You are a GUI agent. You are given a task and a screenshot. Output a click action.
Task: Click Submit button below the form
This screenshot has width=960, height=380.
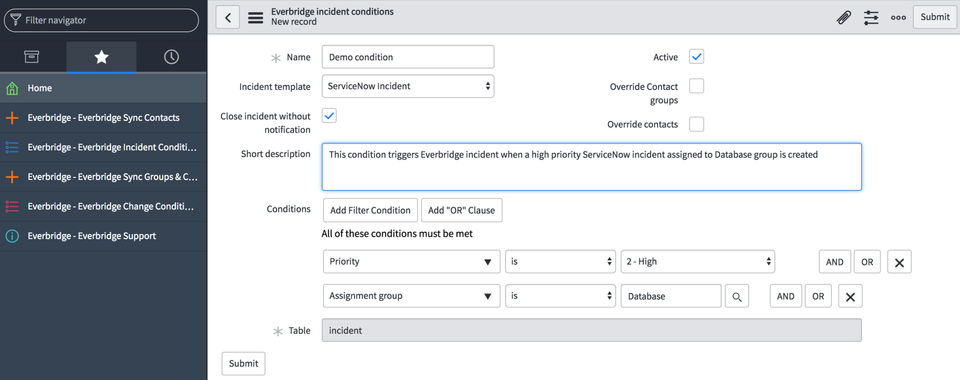244,363
